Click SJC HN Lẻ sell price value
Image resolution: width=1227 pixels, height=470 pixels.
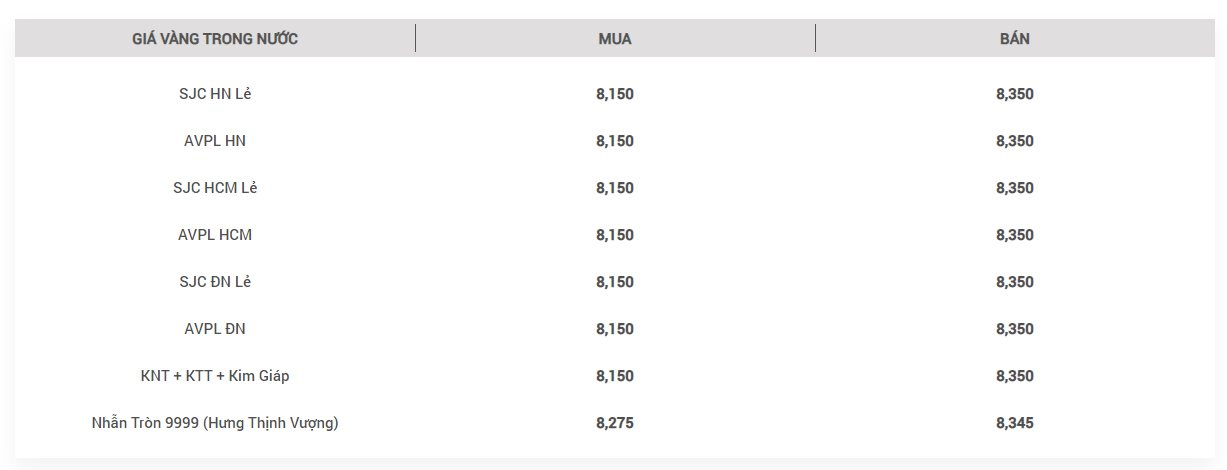click(1015, 94)
